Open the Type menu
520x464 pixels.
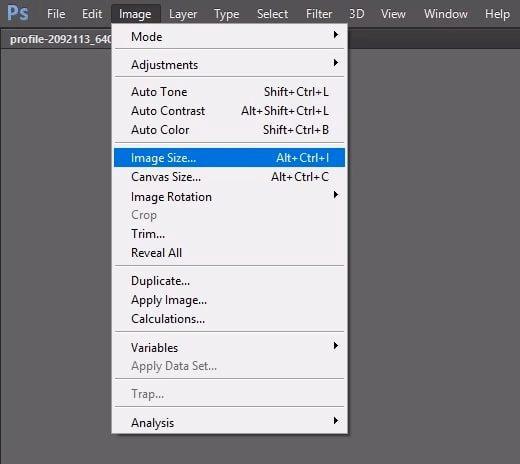pos(227,14)
